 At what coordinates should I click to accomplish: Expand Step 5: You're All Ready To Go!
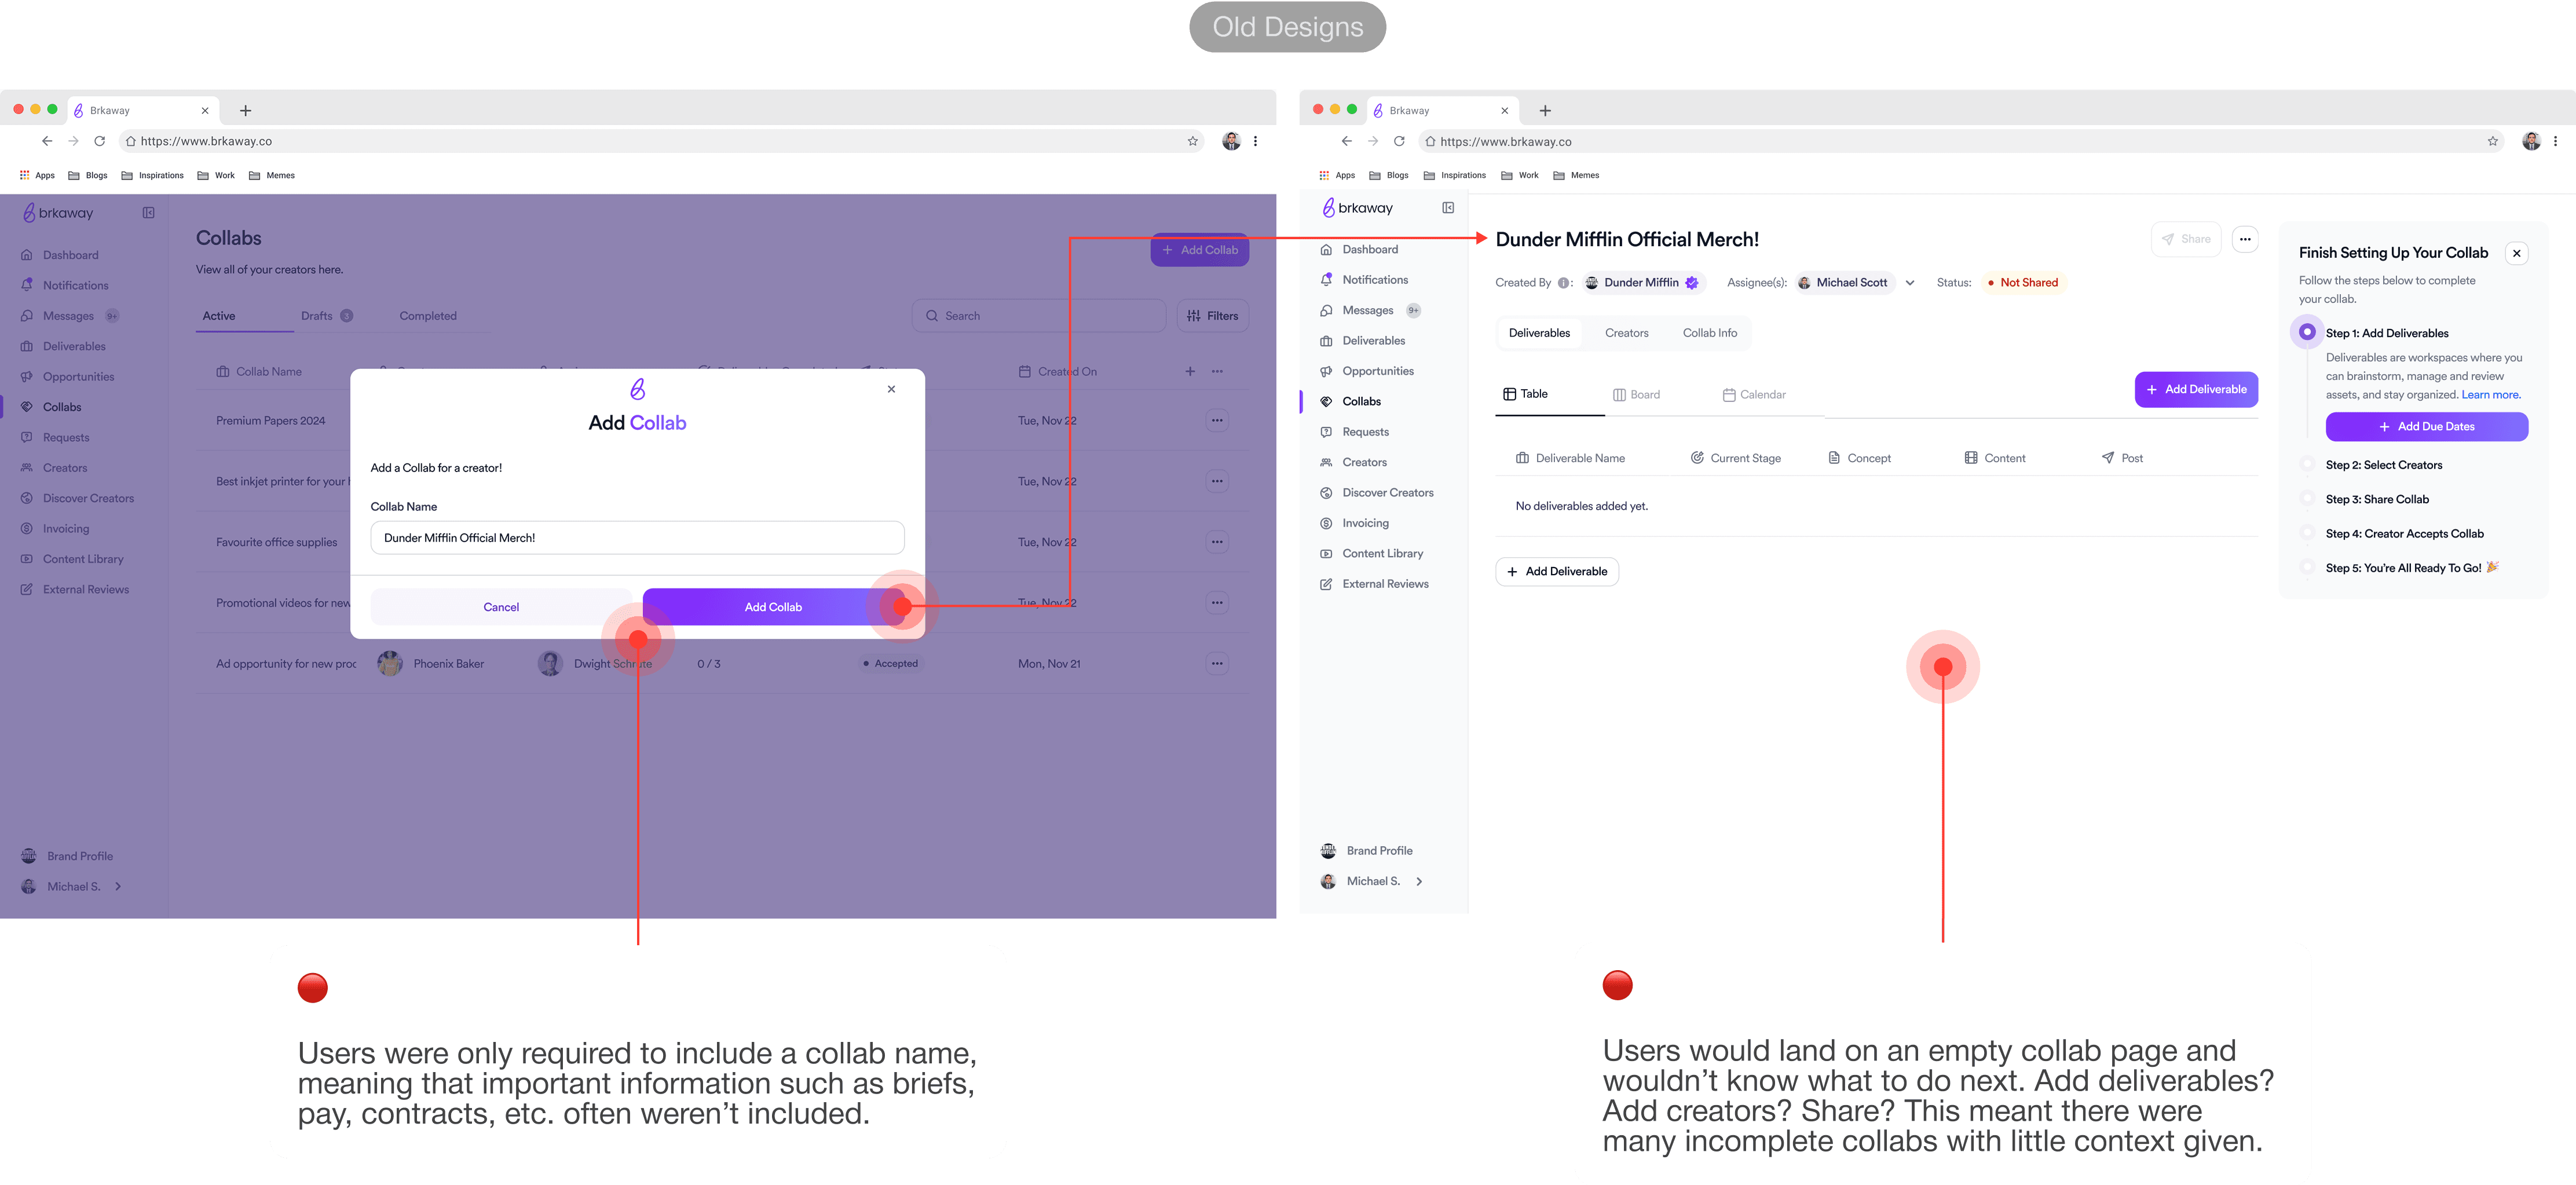pyautogui.click(x=2412, y=567)
